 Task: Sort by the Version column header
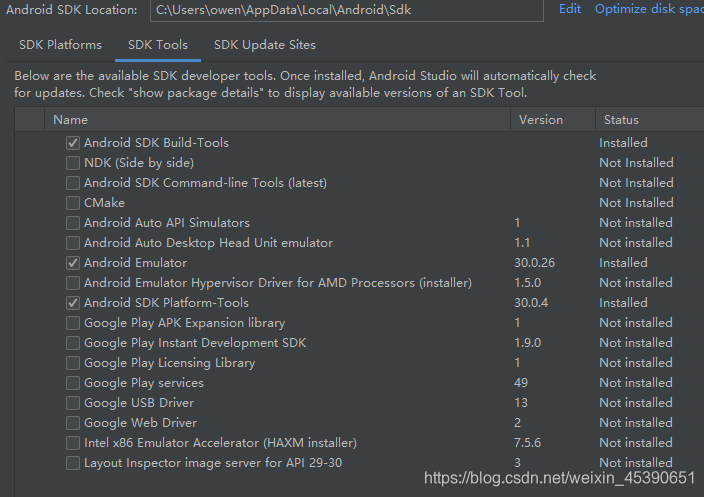553,120
